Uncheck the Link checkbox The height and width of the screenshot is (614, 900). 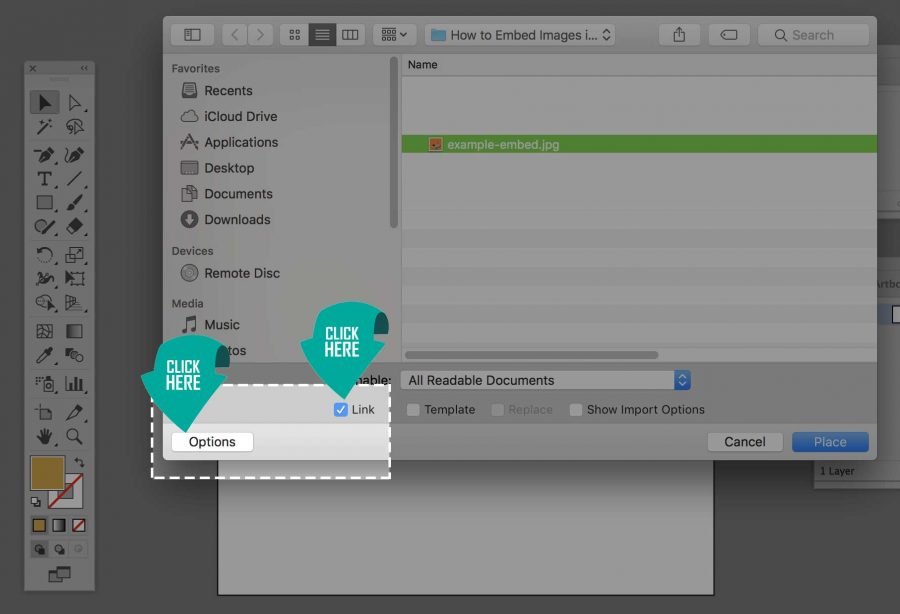pos(340,409)
